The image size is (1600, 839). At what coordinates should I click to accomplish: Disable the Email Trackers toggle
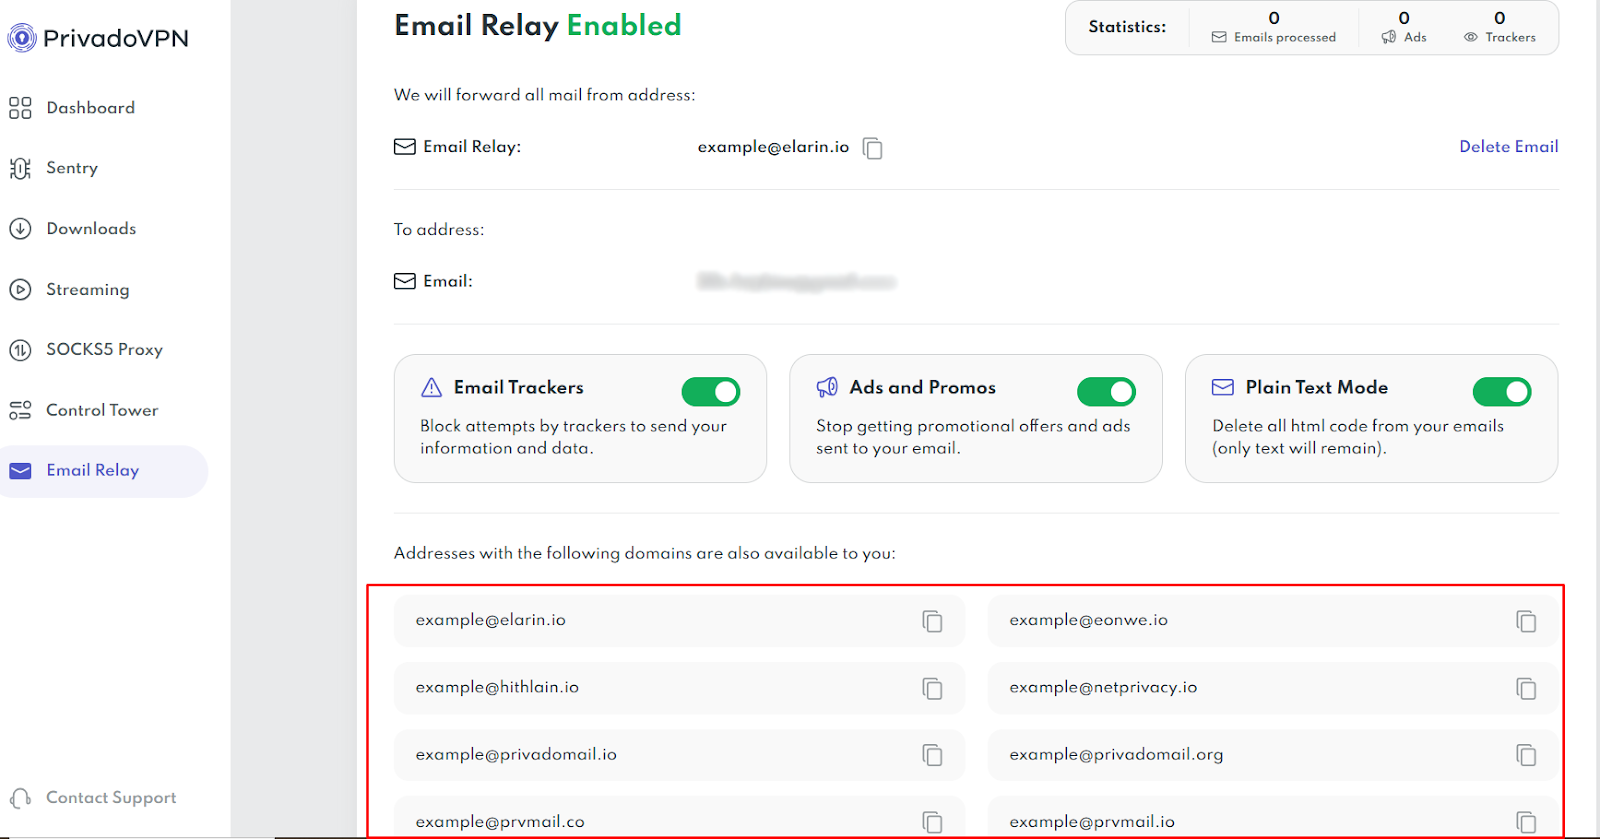pos(711,391)
